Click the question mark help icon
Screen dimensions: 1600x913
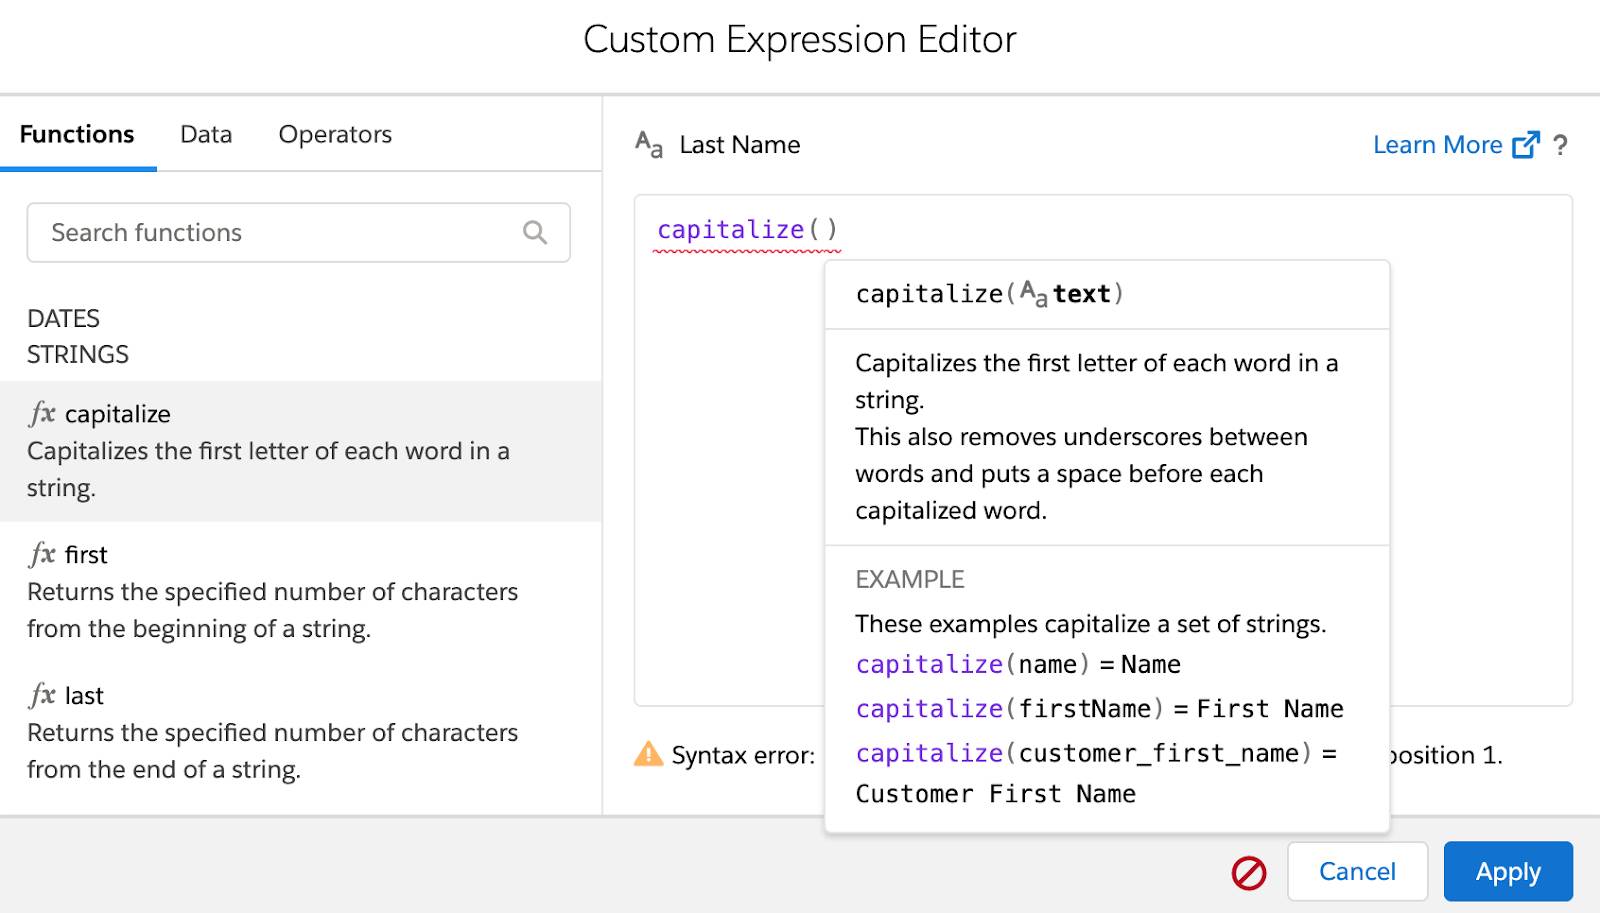tap(1560, 145)
